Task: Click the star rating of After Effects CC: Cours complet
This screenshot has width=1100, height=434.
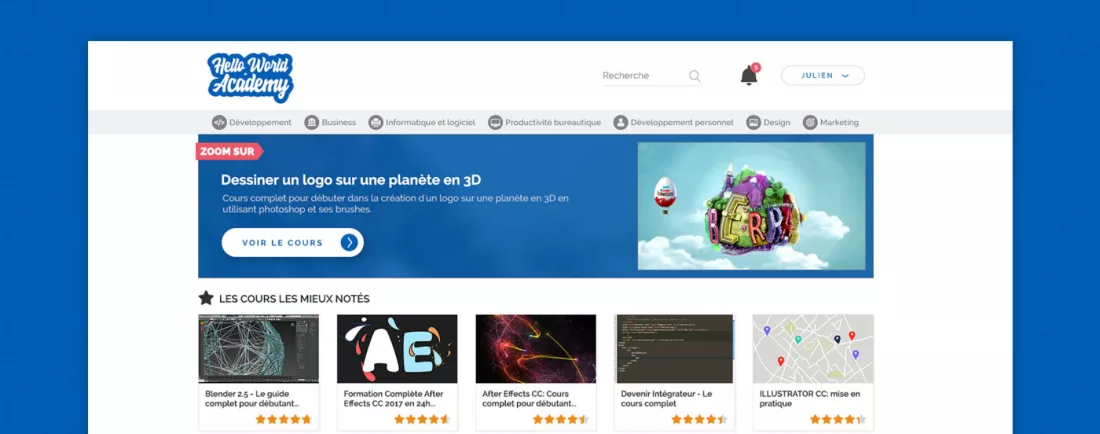Action: (x=561, y=419)
